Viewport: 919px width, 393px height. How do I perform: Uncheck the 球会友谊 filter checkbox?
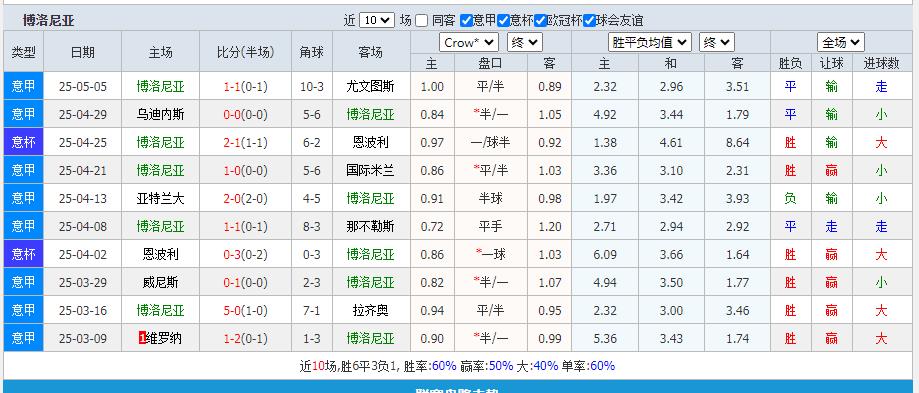coord(589,20)
